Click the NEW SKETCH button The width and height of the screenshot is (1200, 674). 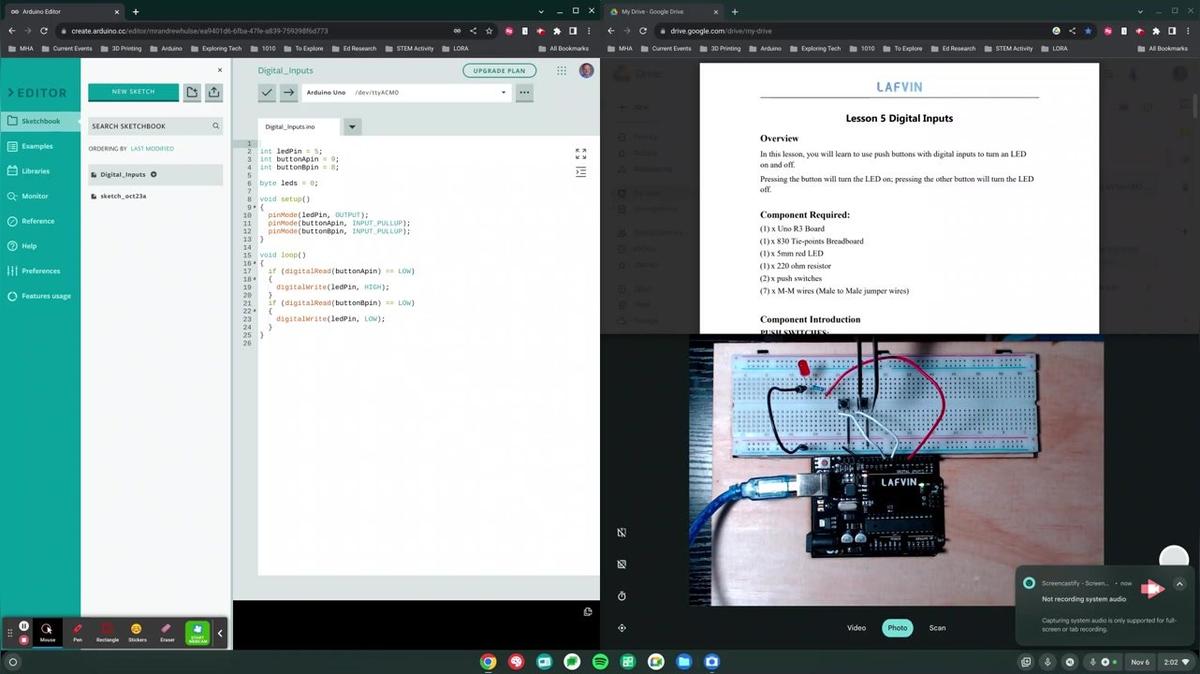click(133, 92)
